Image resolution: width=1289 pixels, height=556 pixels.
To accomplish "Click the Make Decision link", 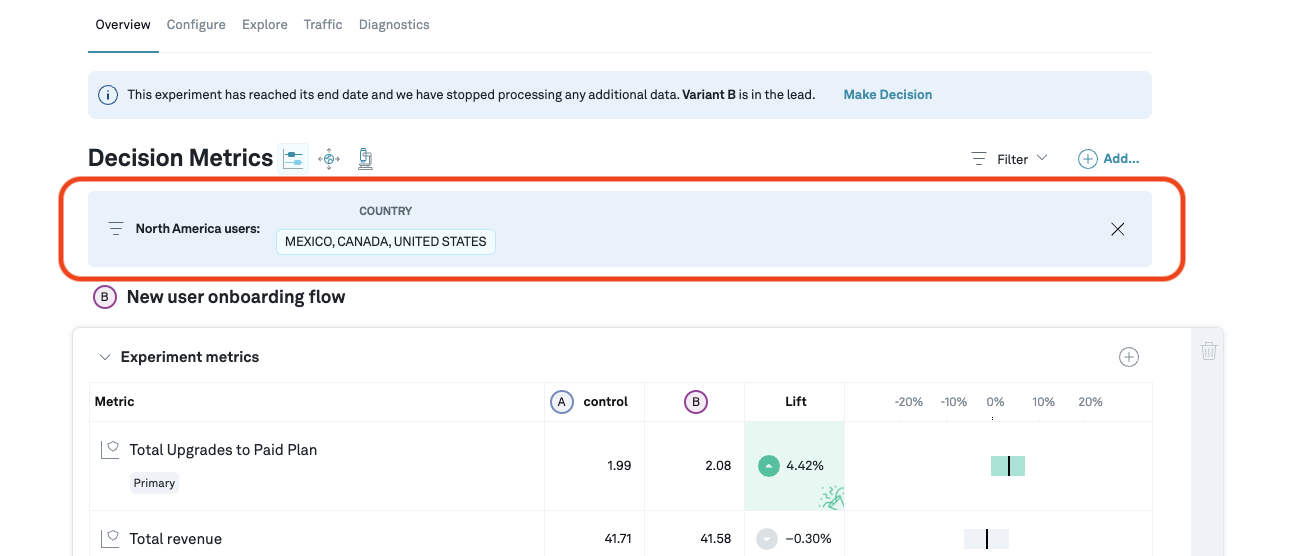I will (x=887, y=95).
